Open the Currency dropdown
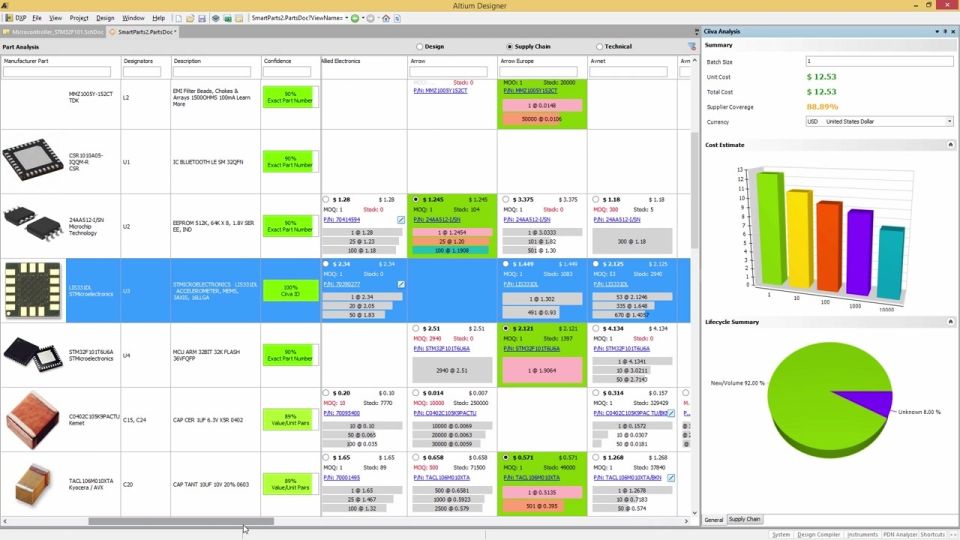960x540 pixels. click(x=950, y=122)
